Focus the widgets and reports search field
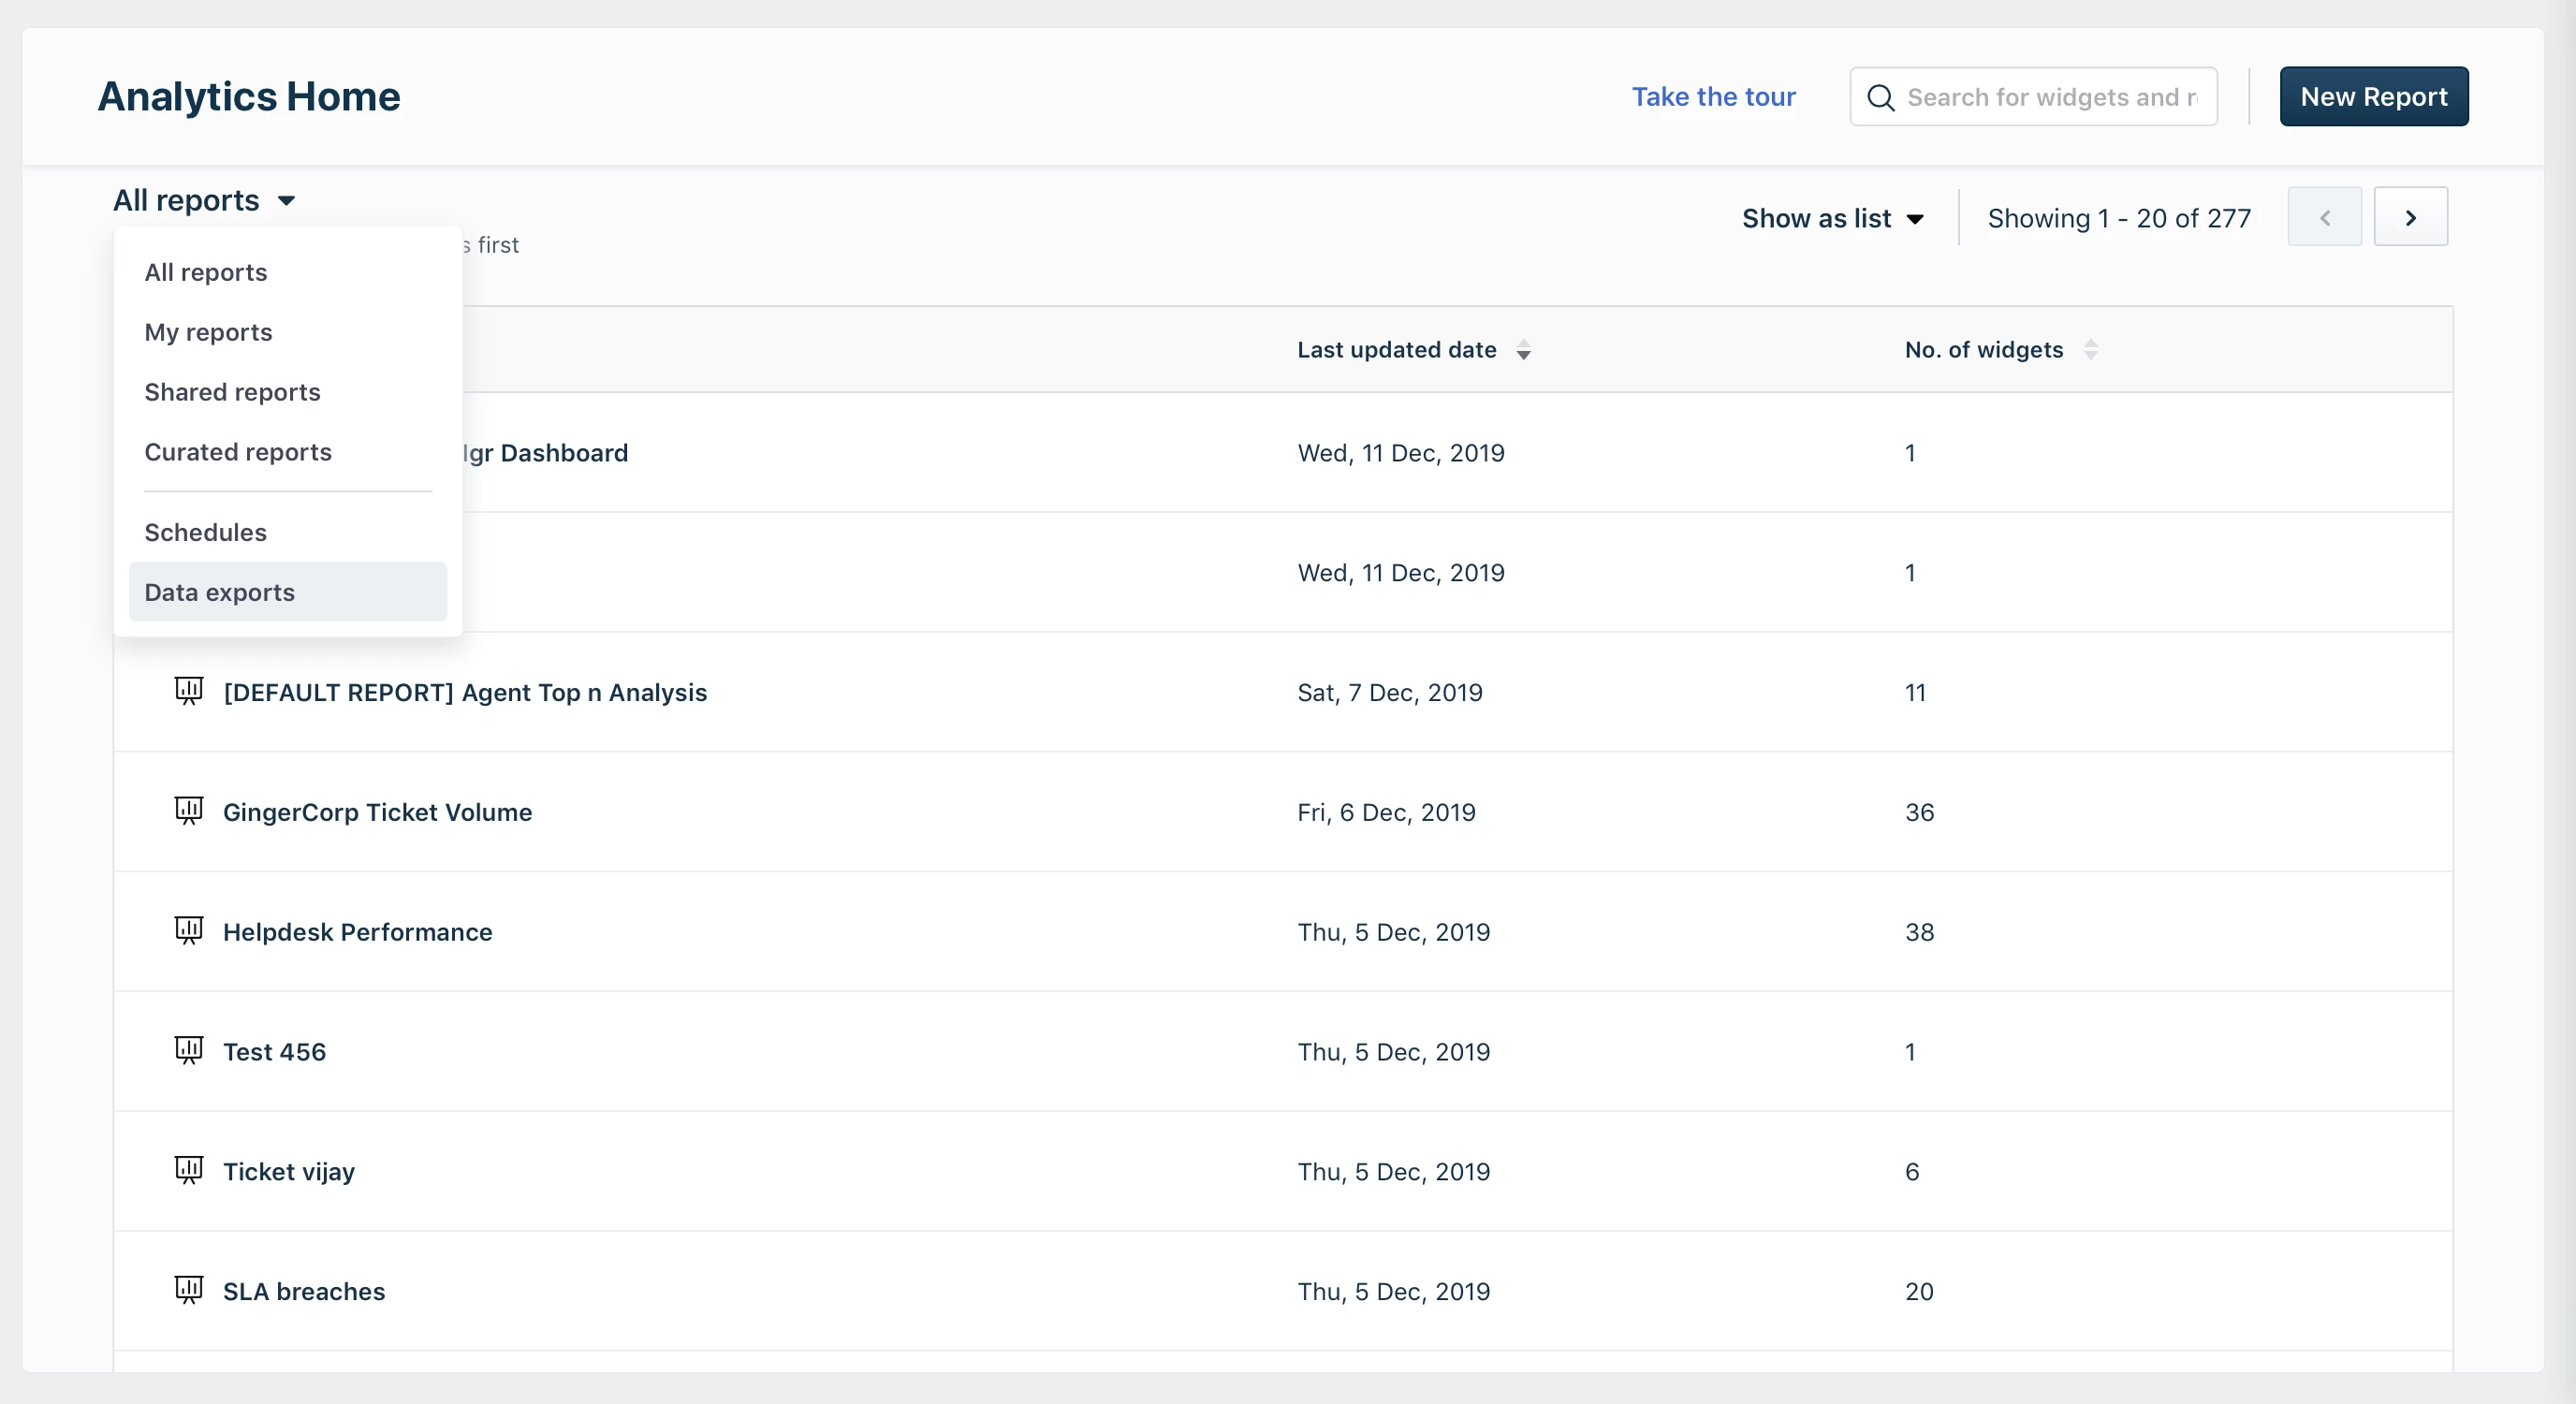 click(2050, 97)
